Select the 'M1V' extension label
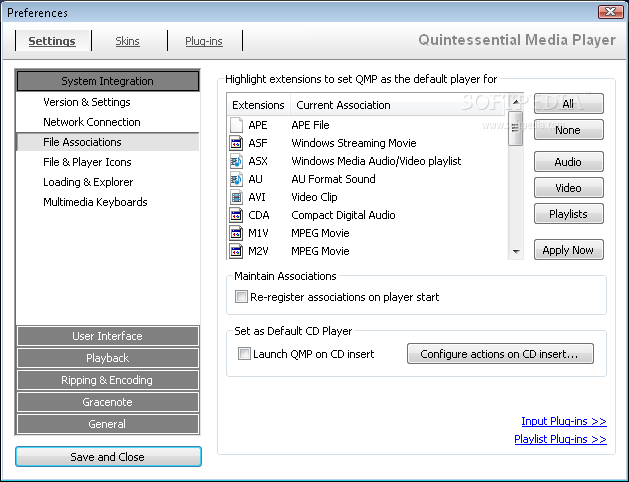 [x=258, y=233]
